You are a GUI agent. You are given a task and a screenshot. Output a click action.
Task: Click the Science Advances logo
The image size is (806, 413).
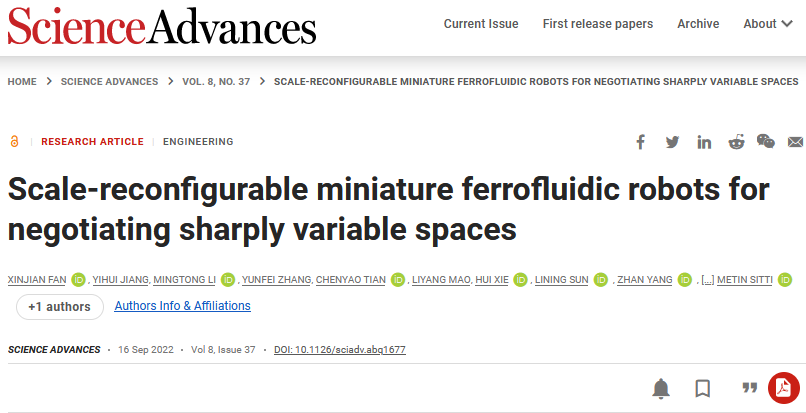tap(162, 25)
